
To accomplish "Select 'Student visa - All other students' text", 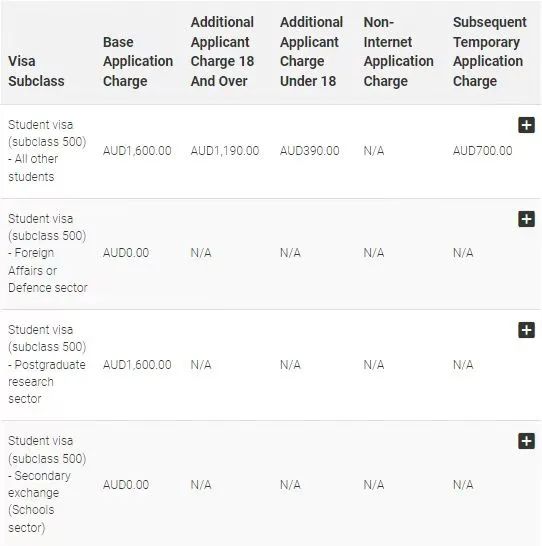I will (x=47, y=151).
